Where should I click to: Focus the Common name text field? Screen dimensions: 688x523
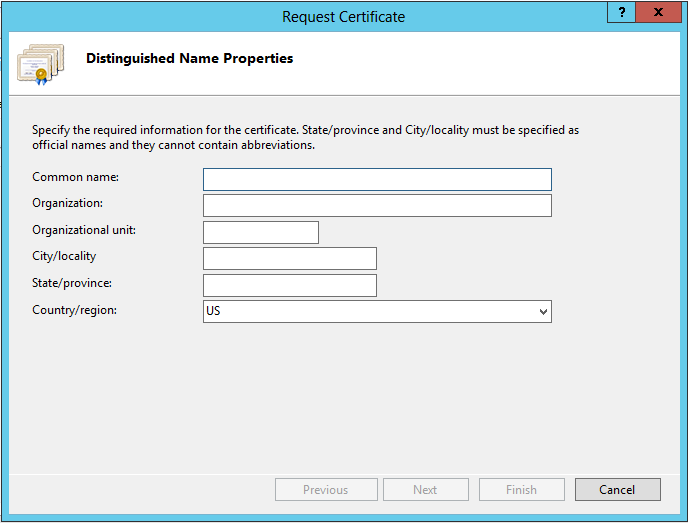pyautogui.click(x=377, y=179)
